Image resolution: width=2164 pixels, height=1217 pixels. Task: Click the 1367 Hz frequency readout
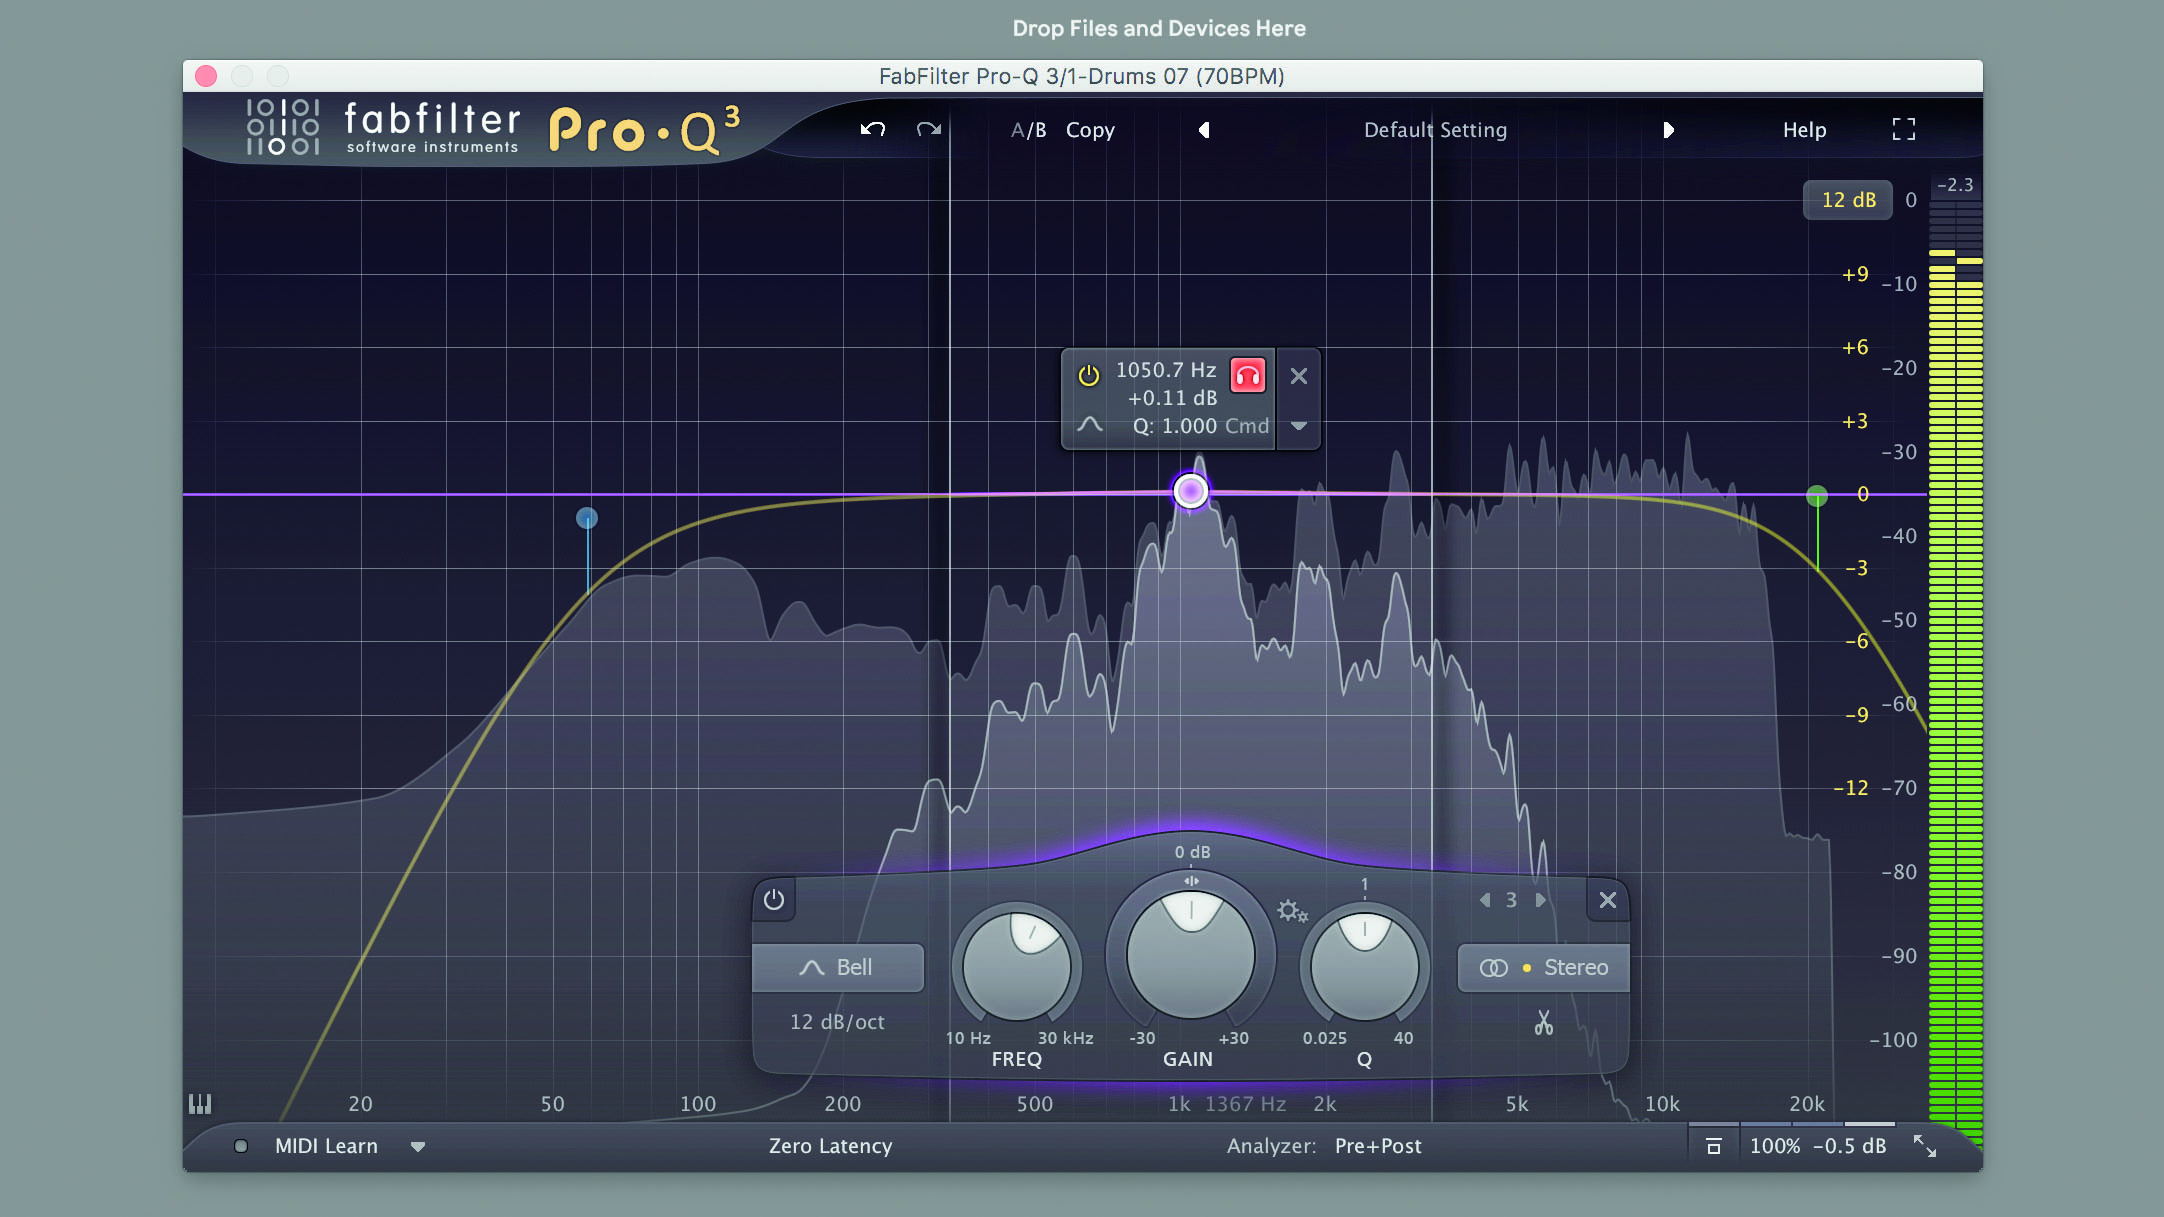(1245, 1104)
